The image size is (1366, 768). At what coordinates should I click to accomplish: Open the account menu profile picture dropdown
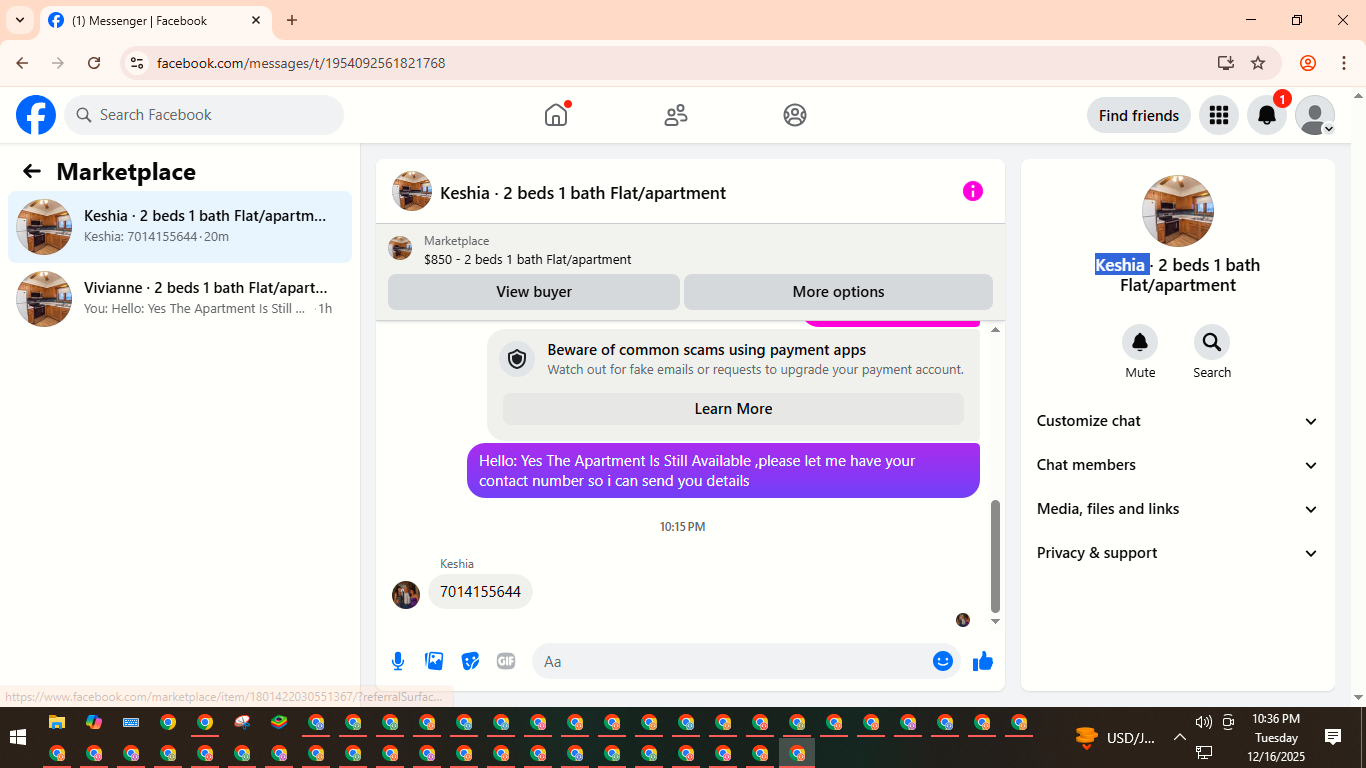coord(1315,115)
